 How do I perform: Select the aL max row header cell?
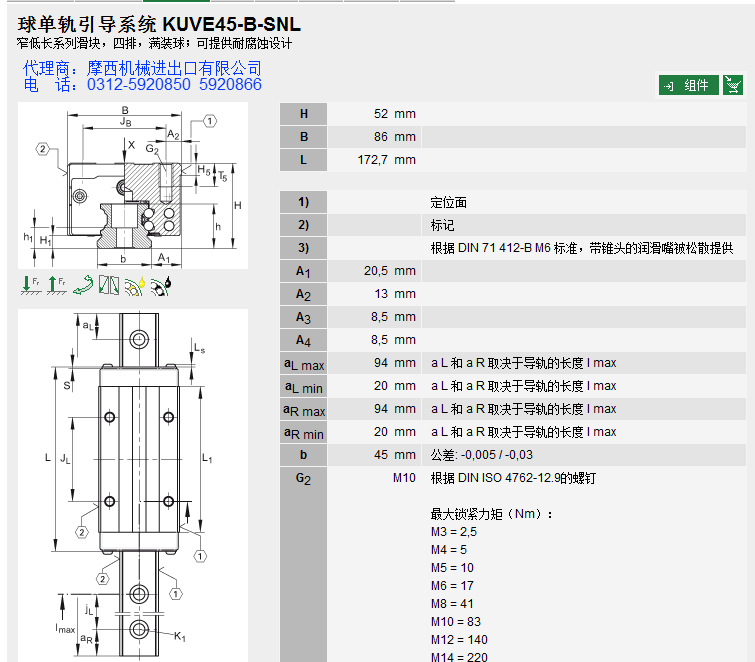(304, 363)
